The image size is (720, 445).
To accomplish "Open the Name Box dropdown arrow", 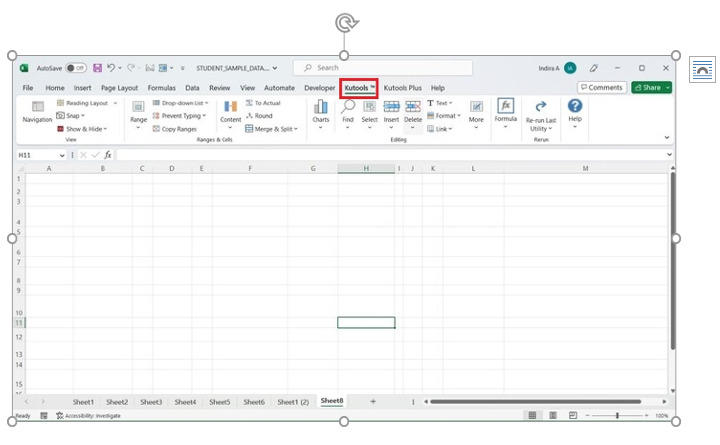I will 62,155.
